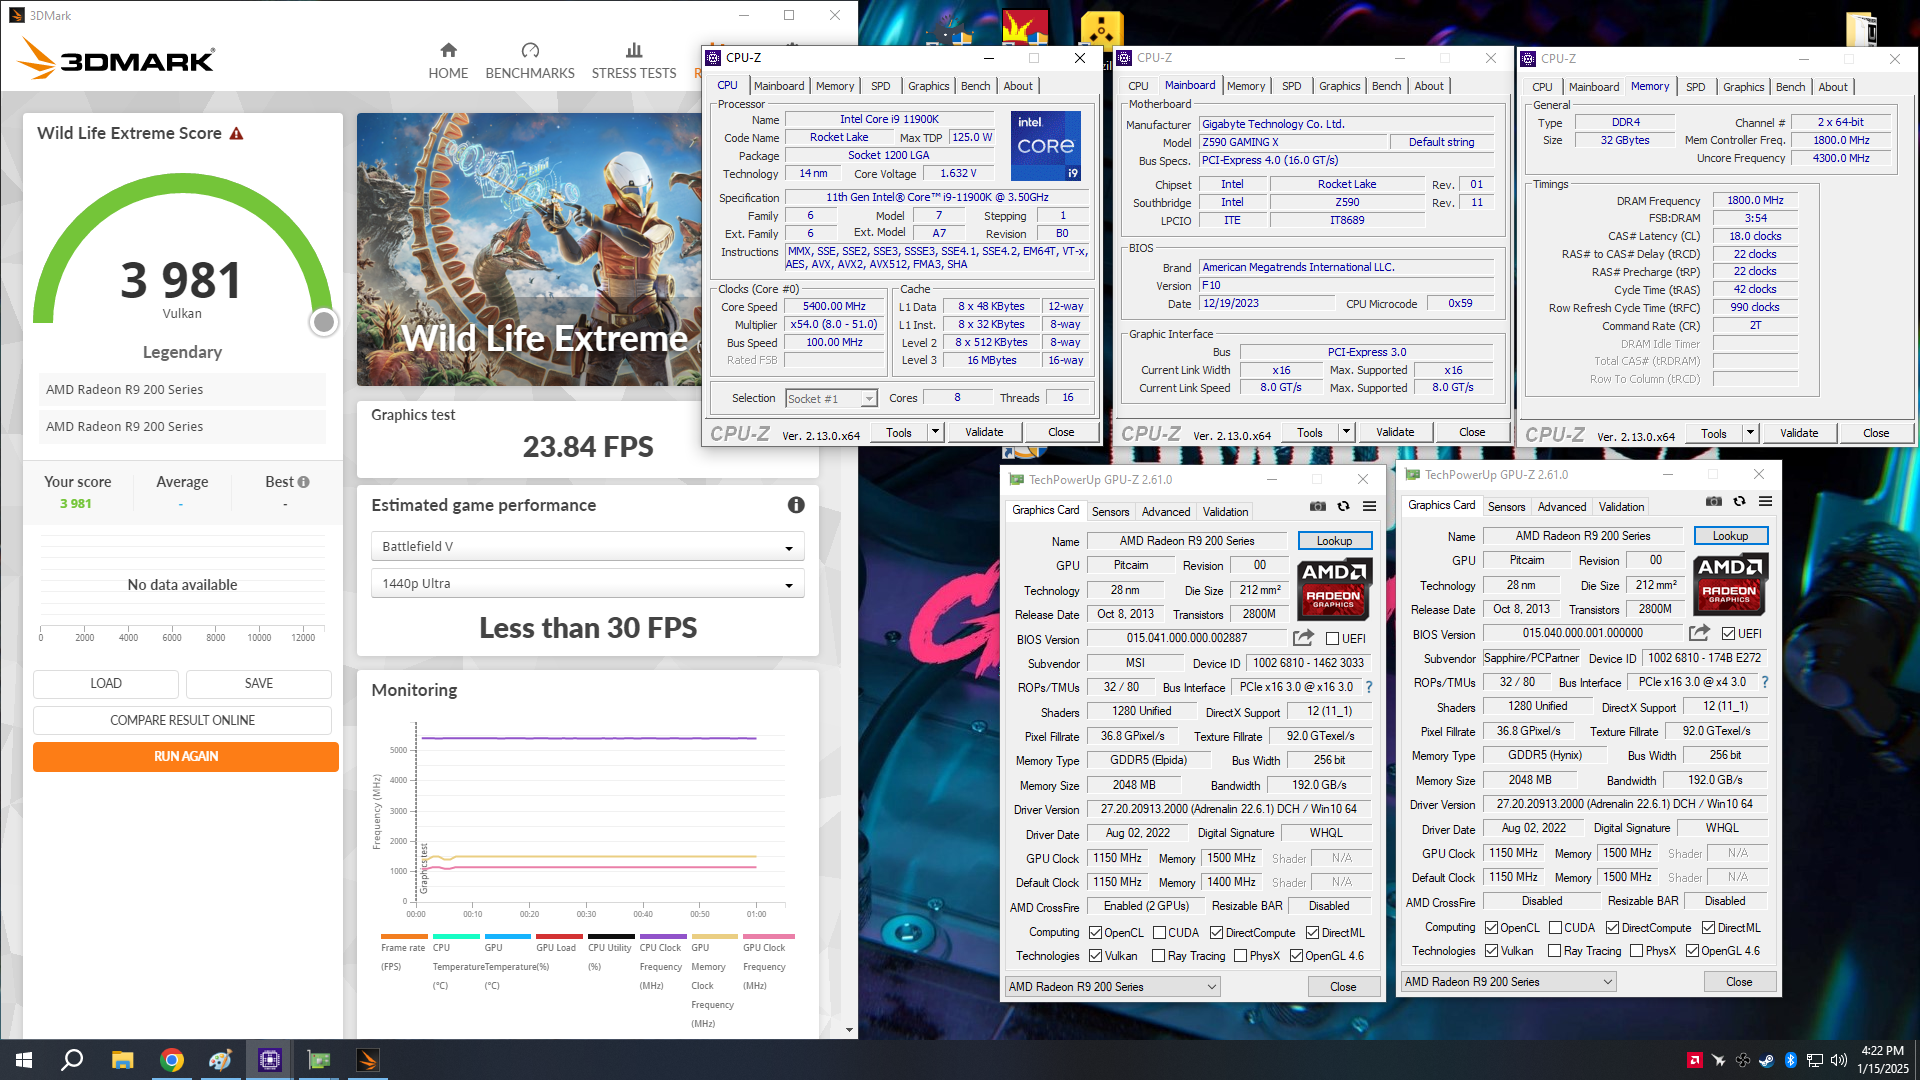The image size is (1920, 1080).
Task: Switch to Graphics tab in third CPU-Z
Action: (1743, 87)
